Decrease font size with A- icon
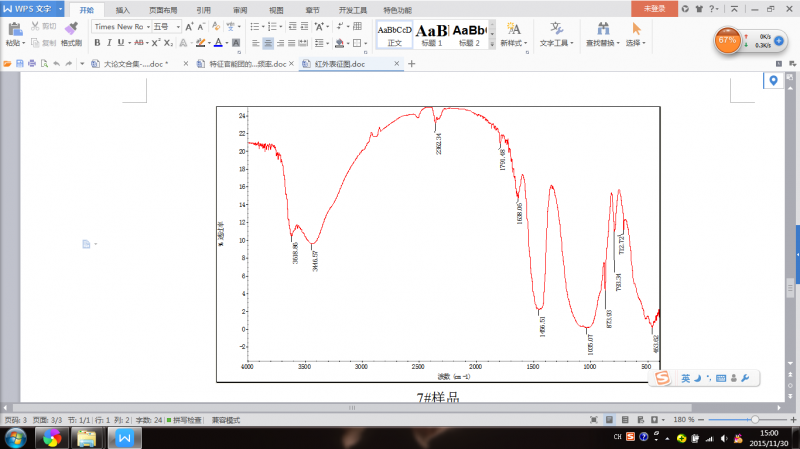Image resolution: width=800 pixels, height=449 pixels. click(x=202, y=27)
